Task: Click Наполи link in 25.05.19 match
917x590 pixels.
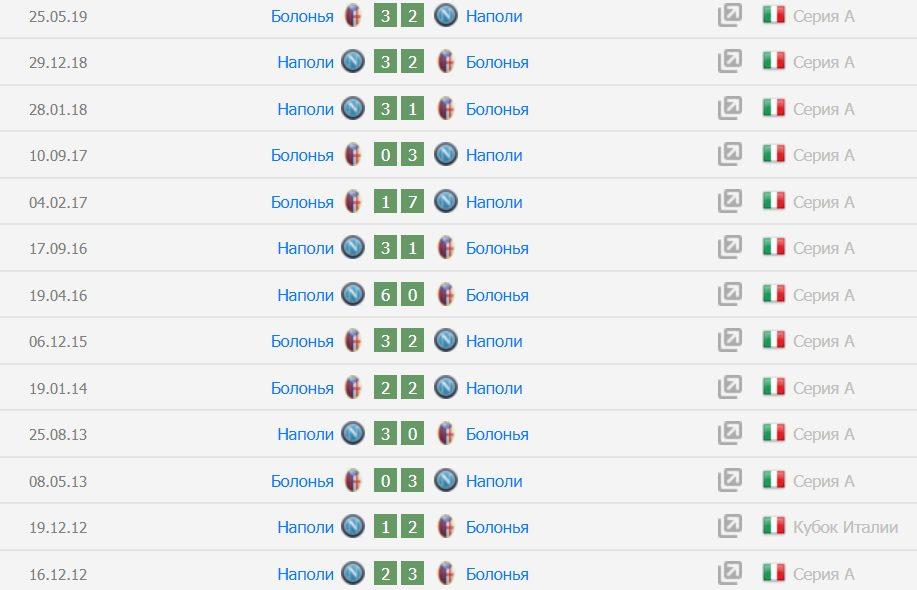Action: [494, 16]
